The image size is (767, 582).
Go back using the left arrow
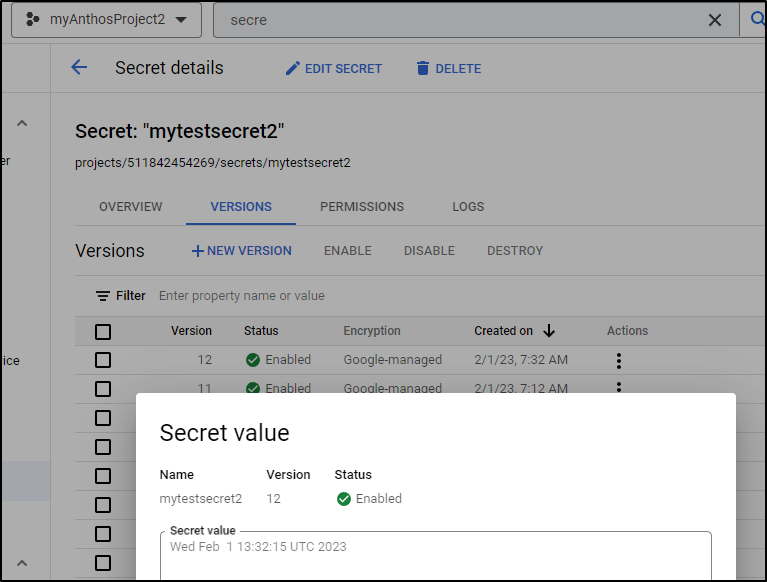pyautogui.click(x=79, y=67)
